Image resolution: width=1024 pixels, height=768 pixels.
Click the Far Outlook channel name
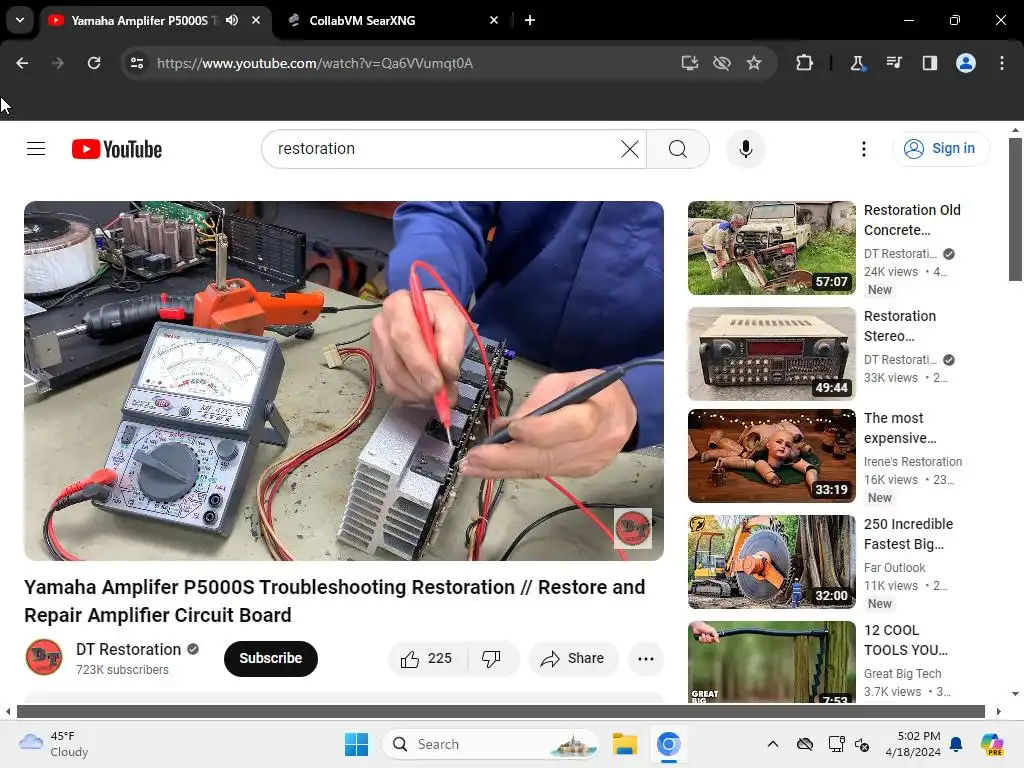[x=895, y=568]
